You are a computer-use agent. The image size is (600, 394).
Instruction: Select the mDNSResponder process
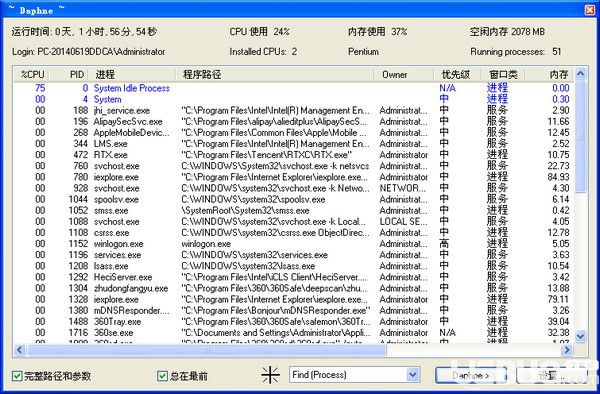click(x=294, y=310)
